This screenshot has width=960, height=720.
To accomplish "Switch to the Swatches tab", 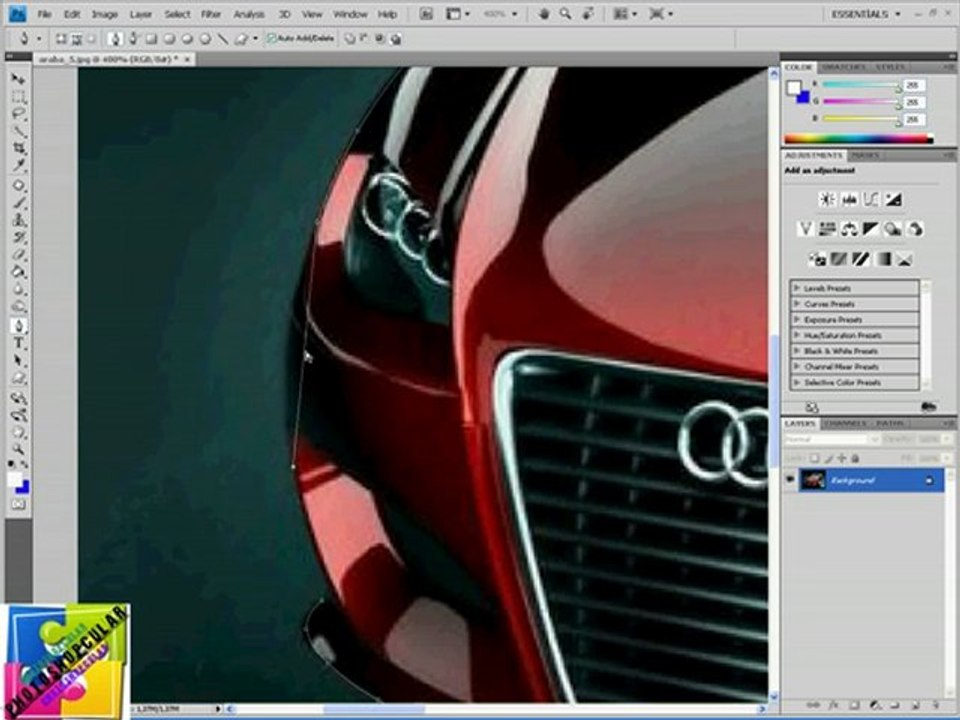I will (x=843, y=67).
